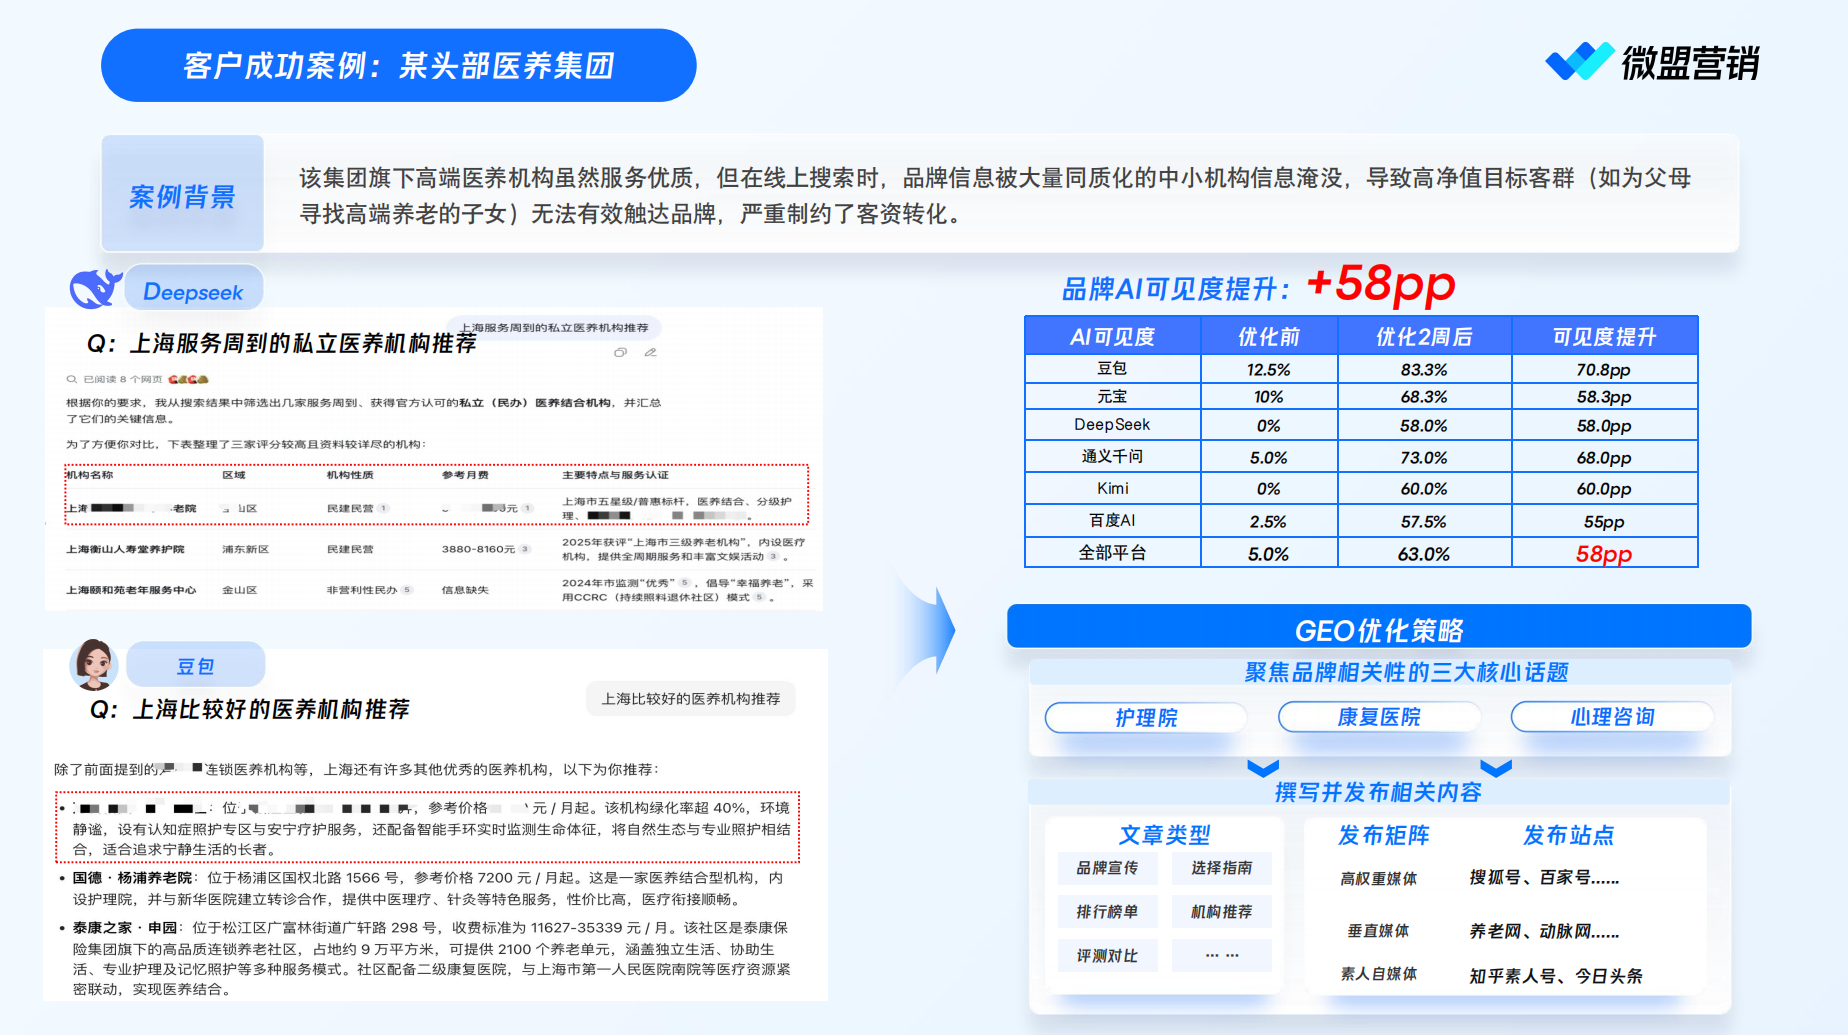
Task: Click the 83.3% value
Action: (1424, 370)
